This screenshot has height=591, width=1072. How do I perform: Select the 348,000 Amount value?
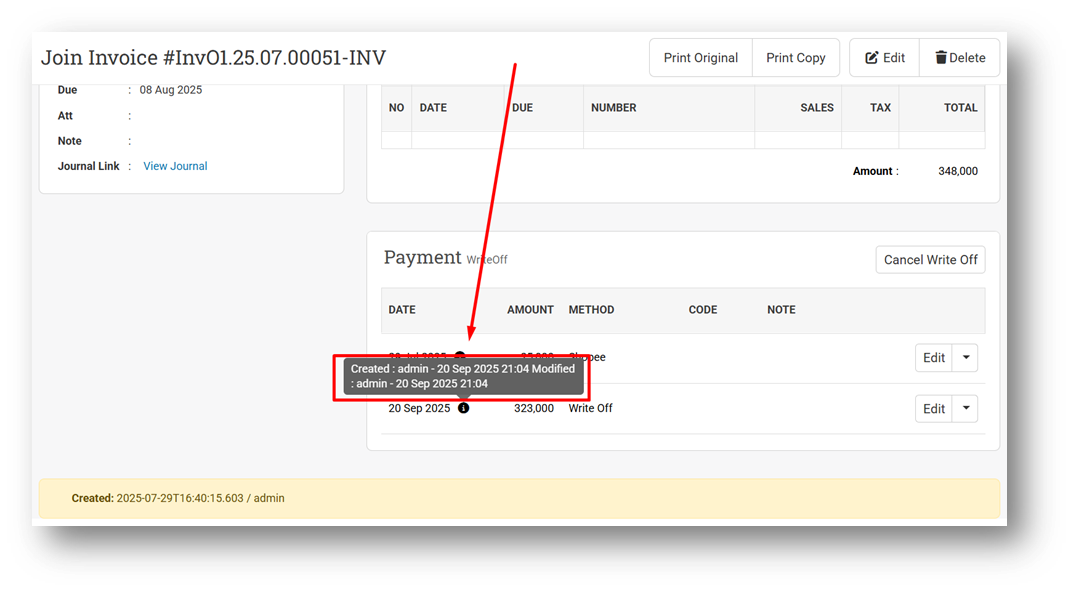pos(958,171)
